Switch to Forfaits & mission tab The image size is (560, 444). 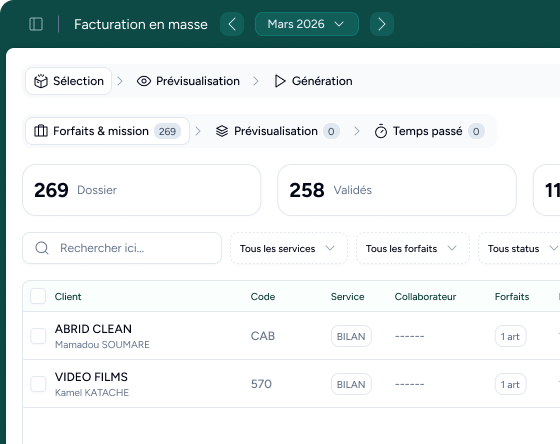click(107, 131)
